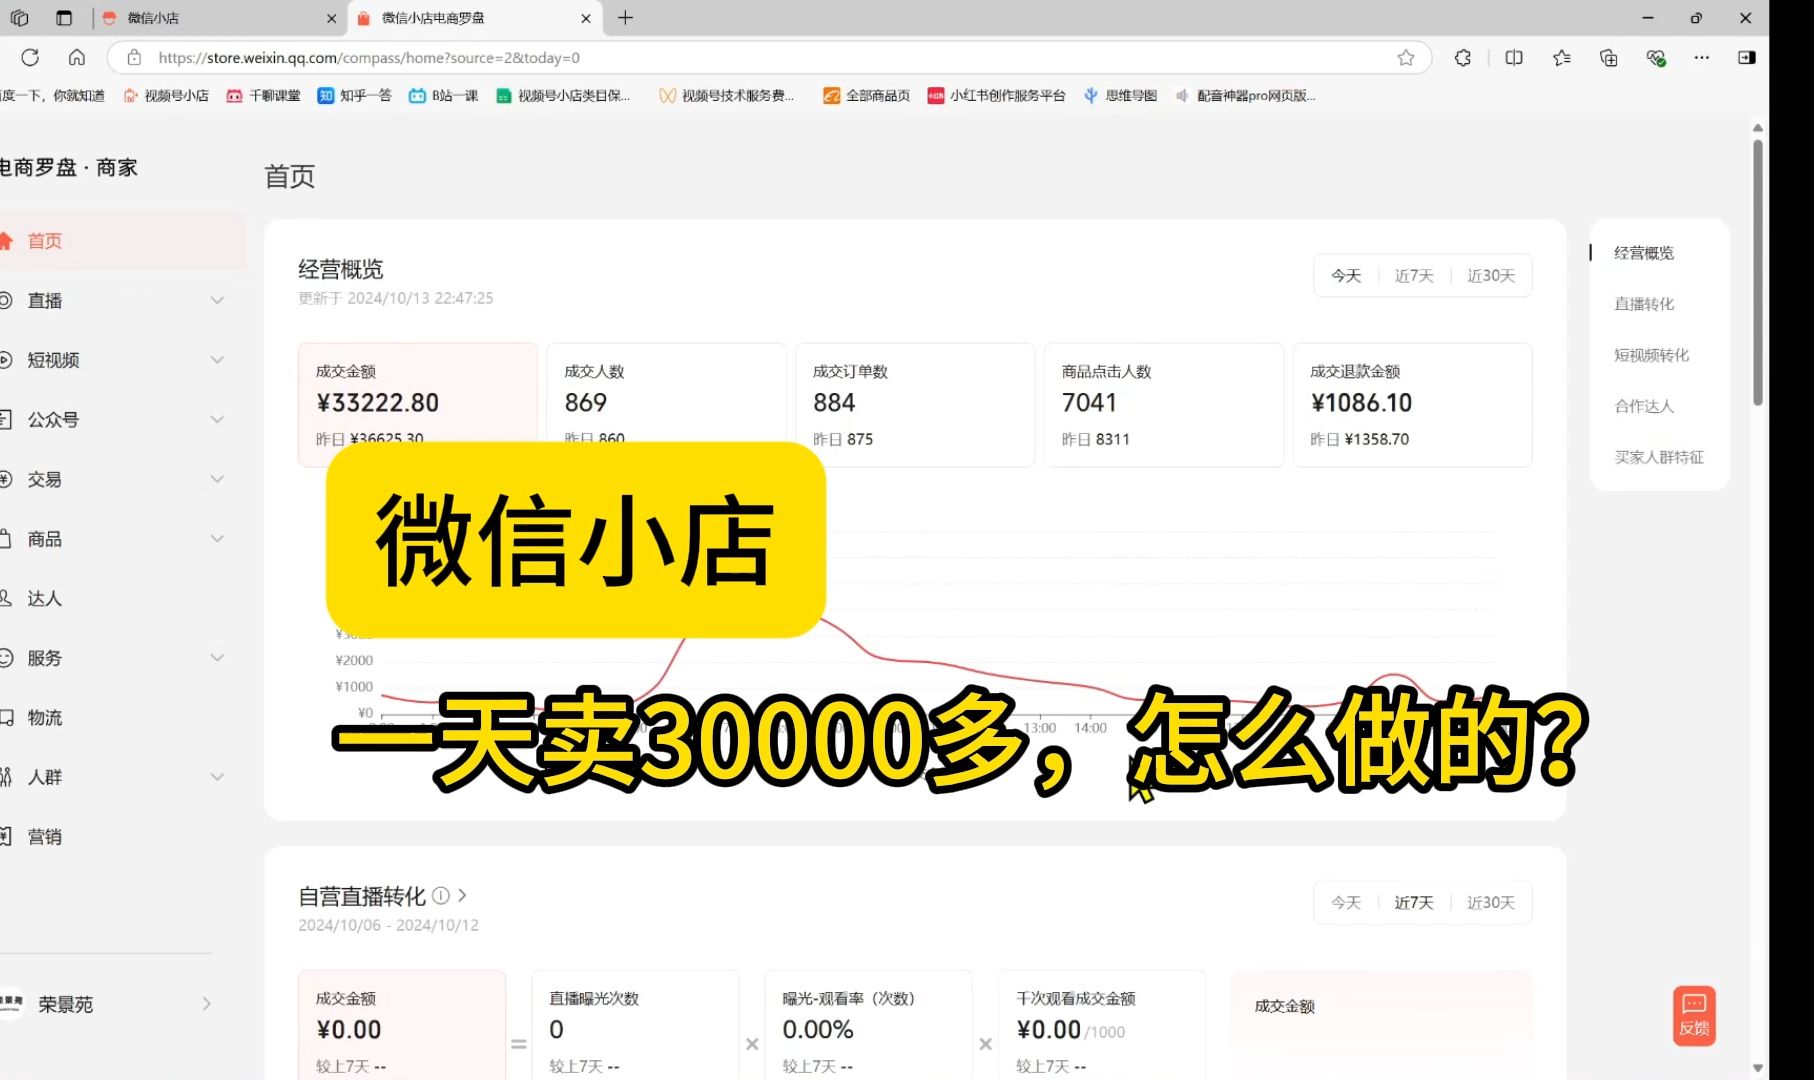Open the 思维导图 bookmark

(x=1120, y=96)
